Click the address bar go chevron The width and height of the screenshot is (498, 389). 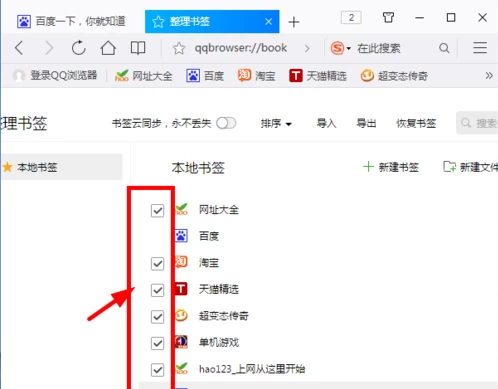(x=307, y=49)
